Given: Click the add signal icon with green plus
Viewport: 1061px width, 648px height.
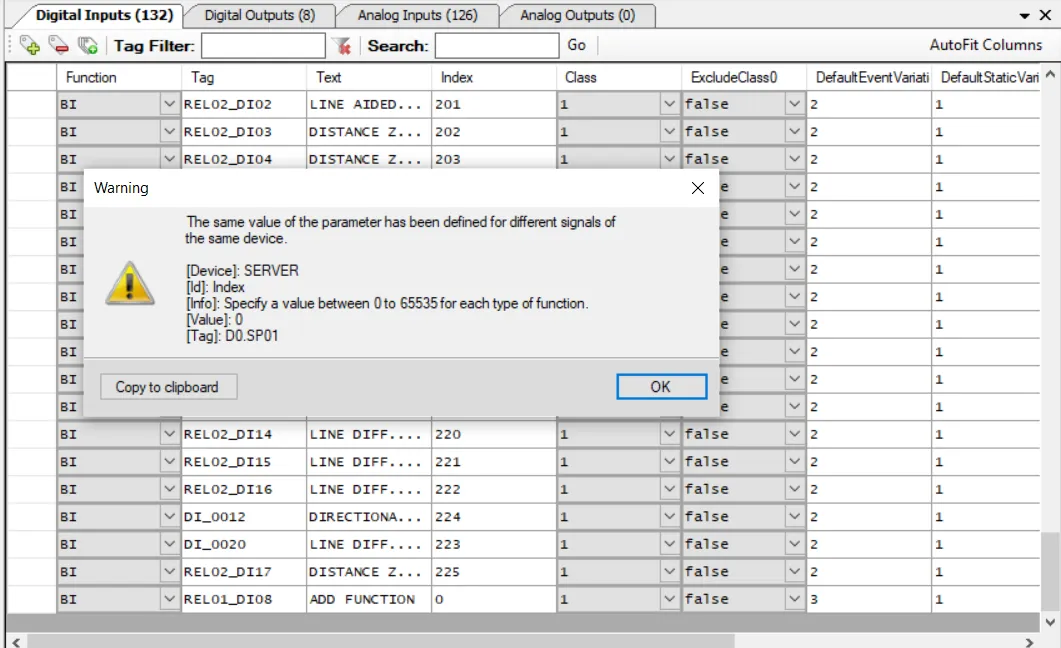Looking at the screenshot, I should coord(30,45).
